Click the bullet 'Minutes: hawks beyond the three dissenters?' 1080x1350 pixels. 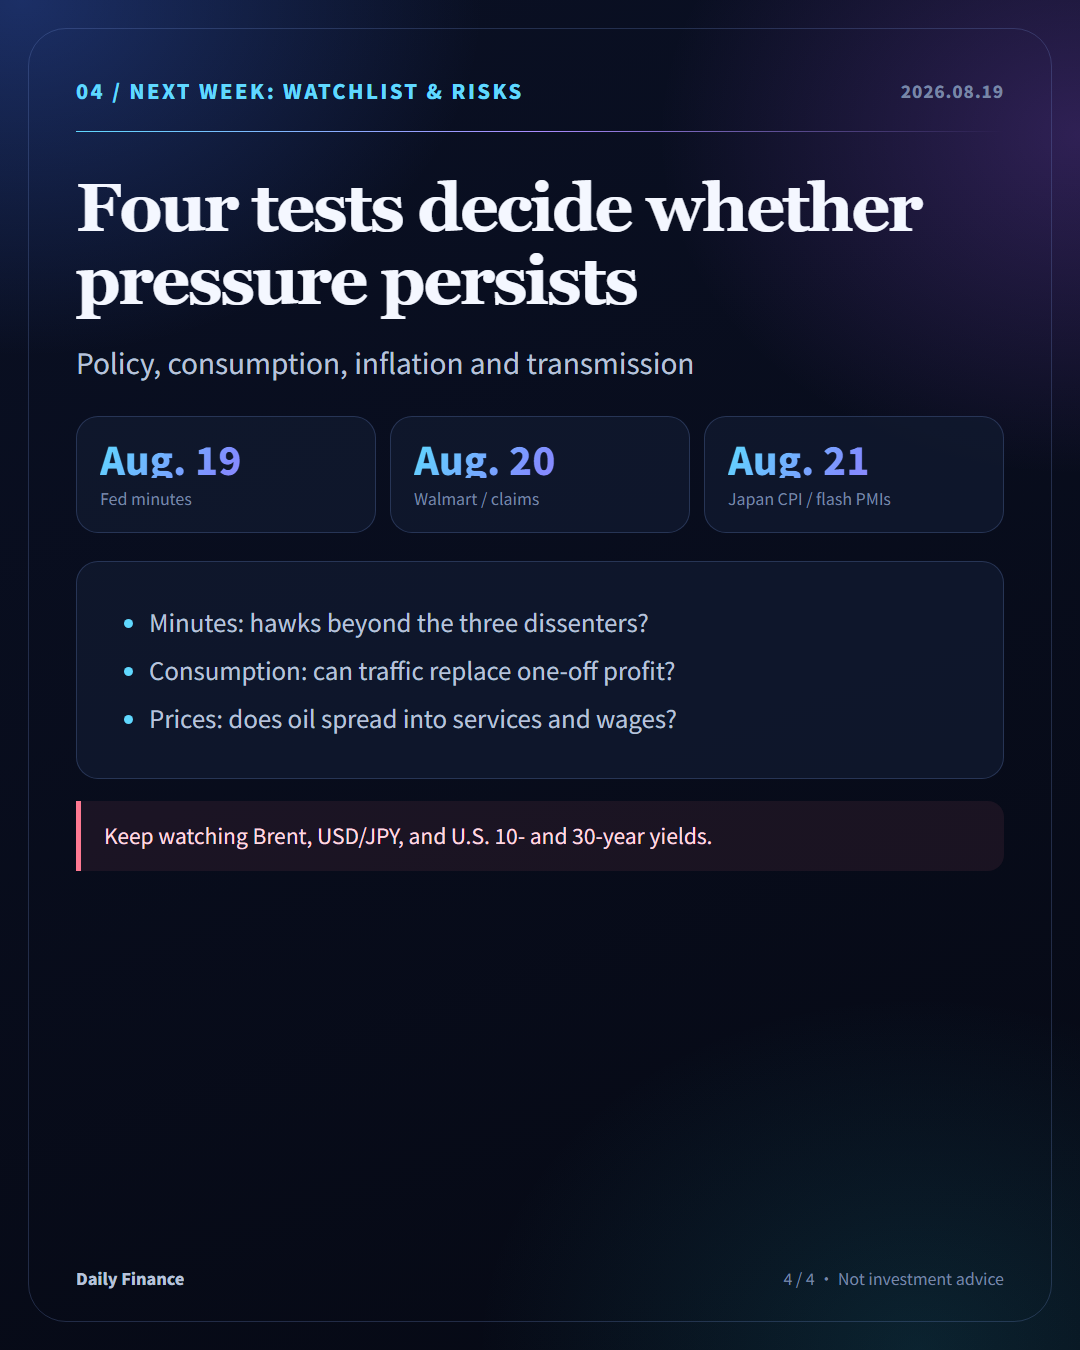[399, 623]
